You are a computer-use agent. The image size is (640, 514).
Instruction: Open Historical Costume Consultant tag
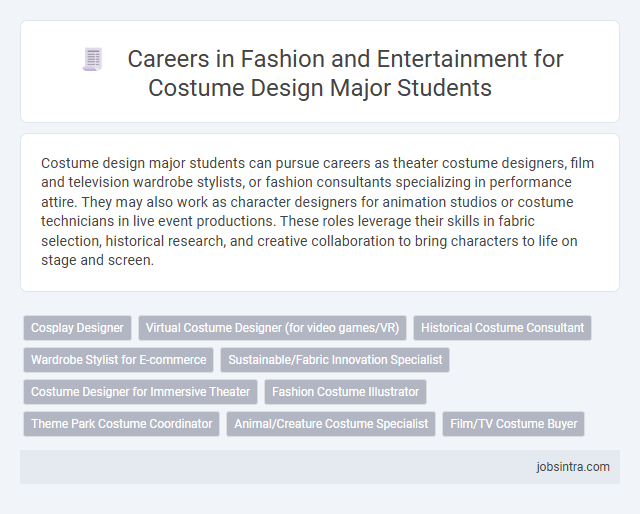[502, 328]
